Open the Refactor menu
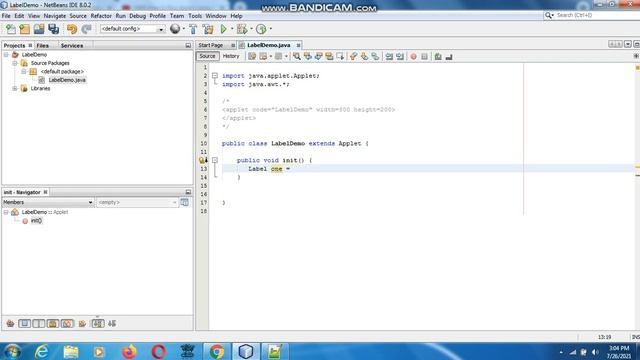This screenshot has height=360, width=640. [x=101, y=16]
